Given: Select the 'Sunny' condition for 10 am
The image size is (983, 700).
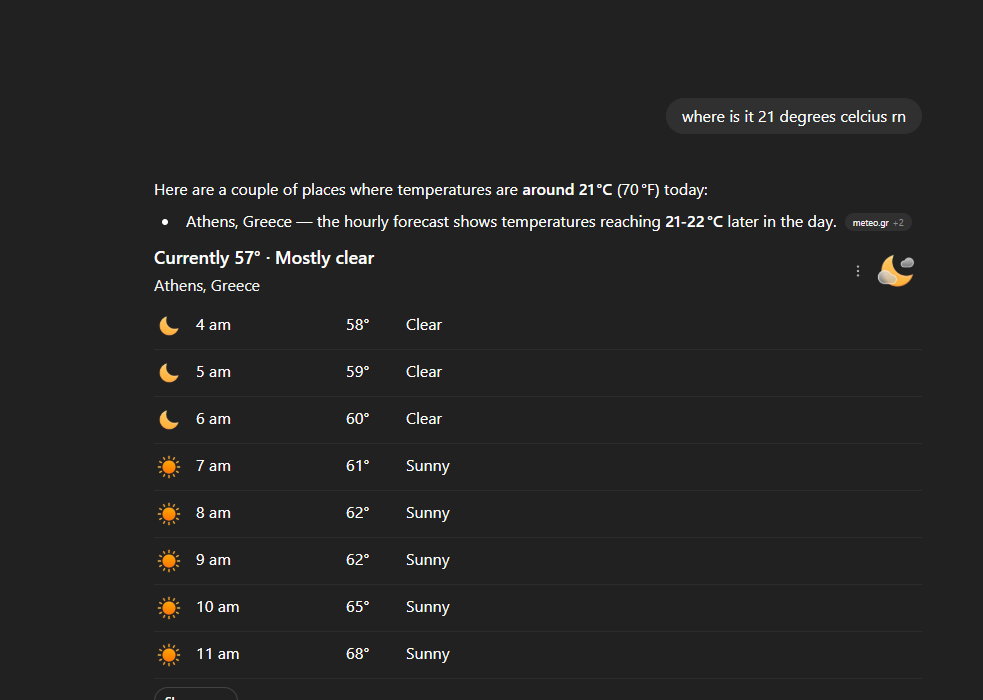Looking at the screenshot, I should click(x=427, y=607).
